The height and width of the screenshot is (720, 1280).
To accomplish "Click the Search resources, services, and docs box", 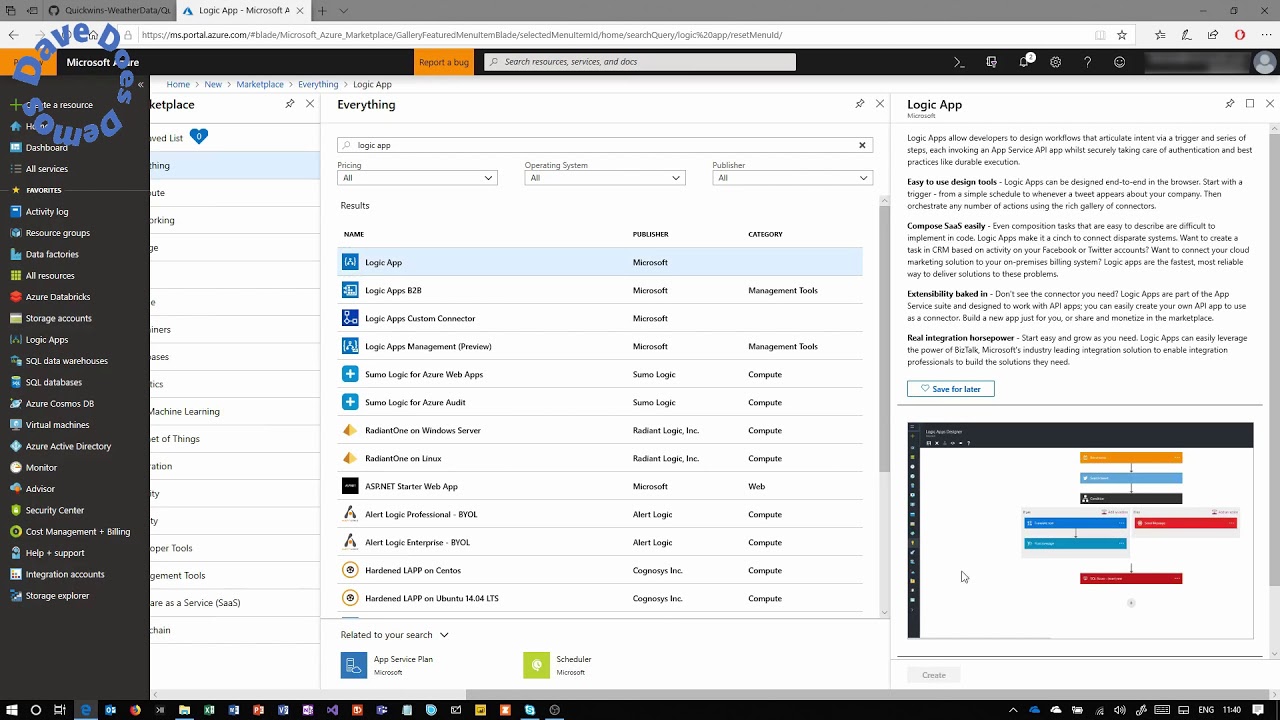I will [640, 62].
